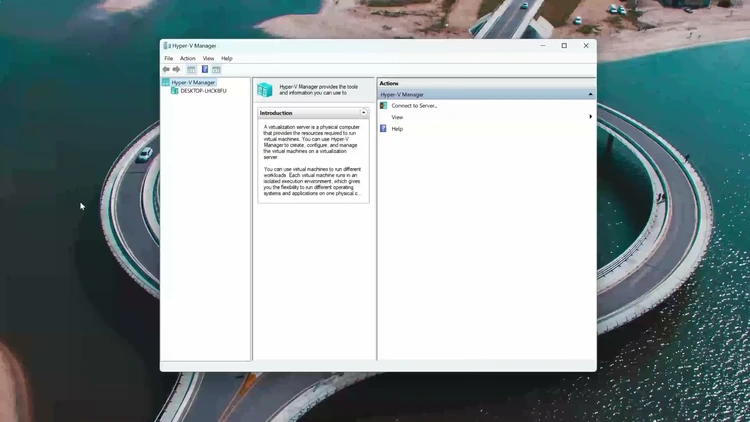This screenshot has height=422, width=750.
Task: Click the View action in the Actions pane
Action: pyautogui.click(x=397, y=117)
